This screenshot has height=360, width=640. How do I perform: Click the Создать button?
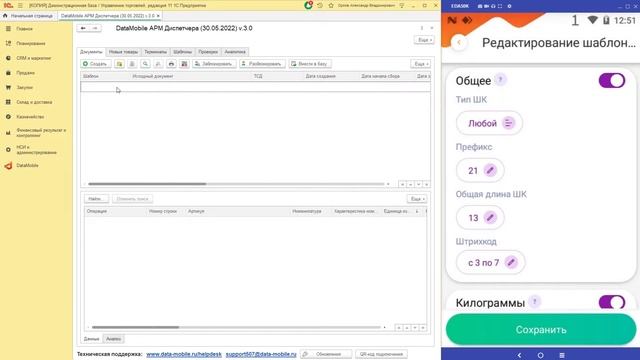[96, 64]
